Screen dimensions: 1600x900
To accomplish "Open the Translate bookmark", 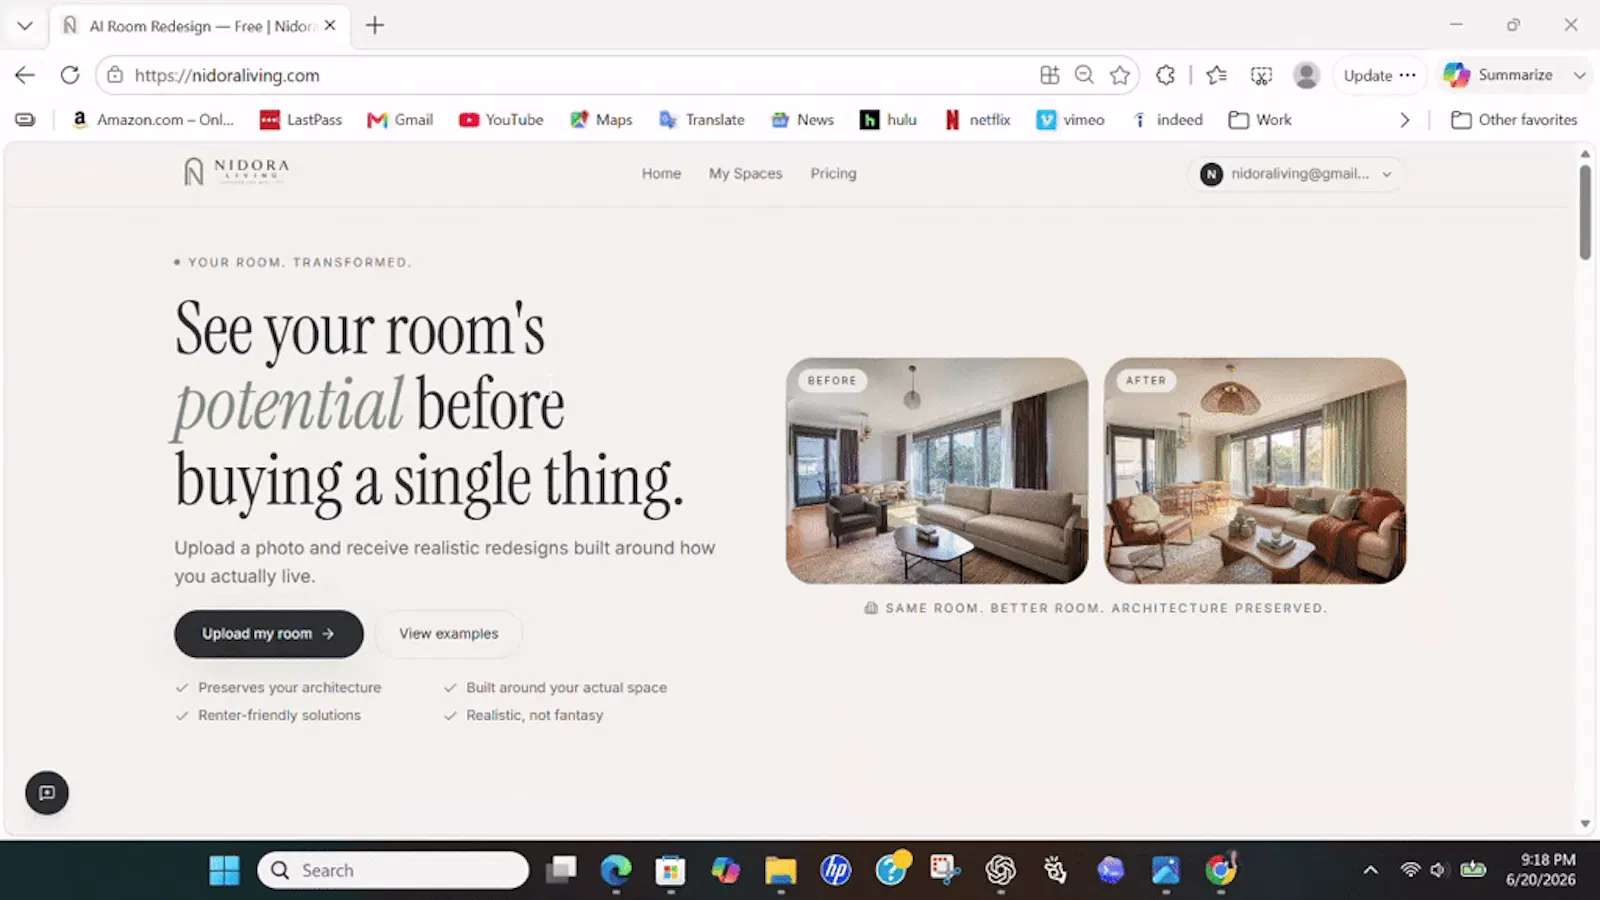I will point(702,119).
